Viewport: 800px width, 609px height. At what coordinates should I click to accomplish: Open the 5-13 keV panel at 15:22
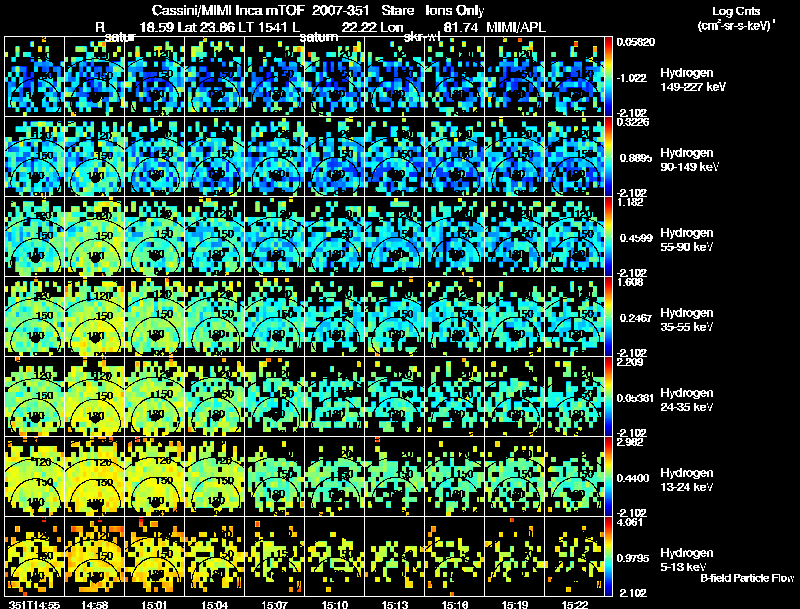[x=574, y=556]
